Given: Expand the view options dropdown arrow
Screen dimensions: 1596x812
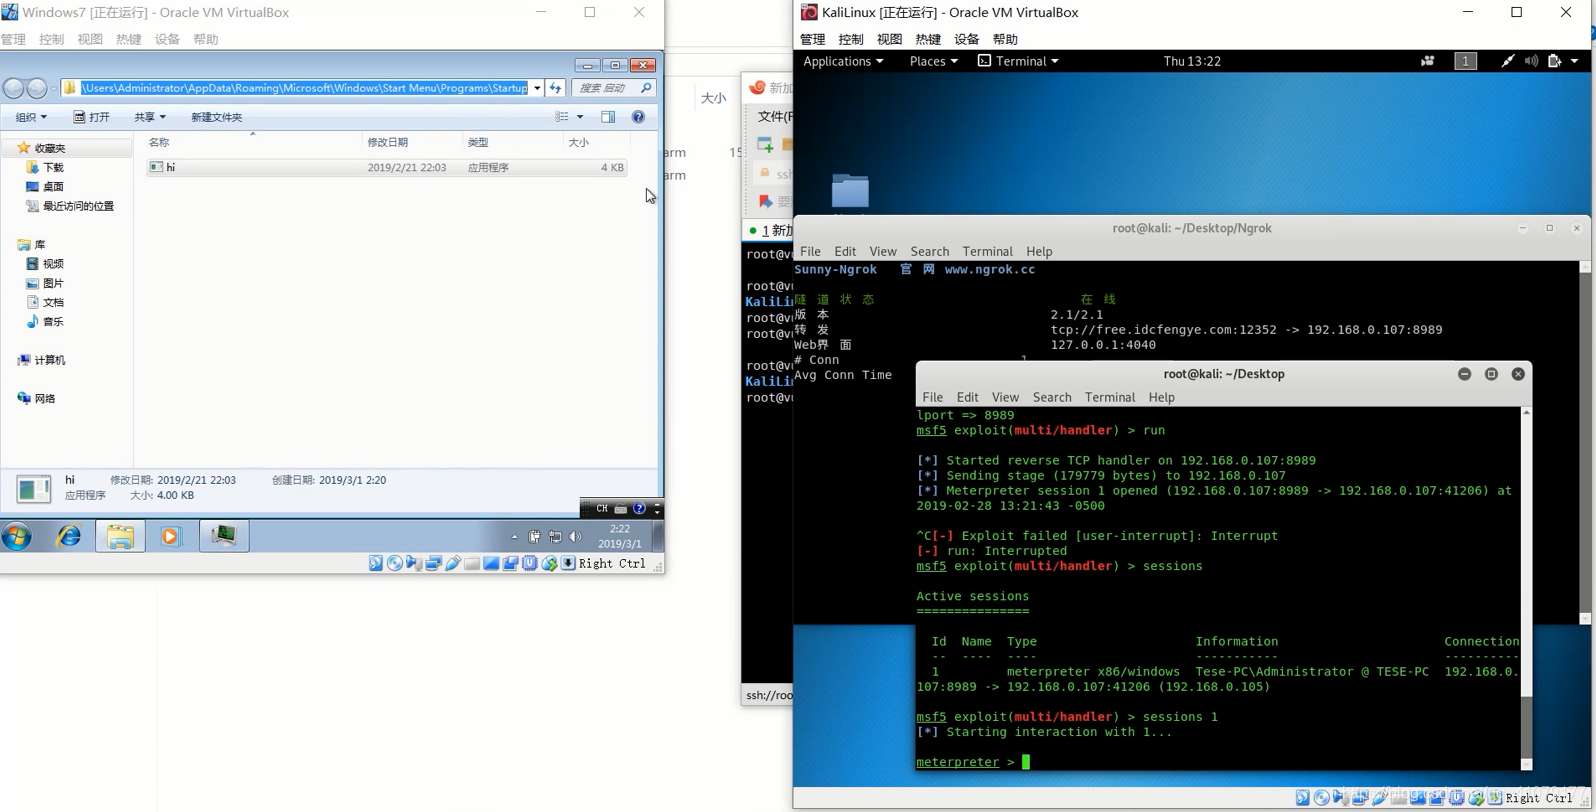Looking at the screenshot, I should click(x=580, y=117).
